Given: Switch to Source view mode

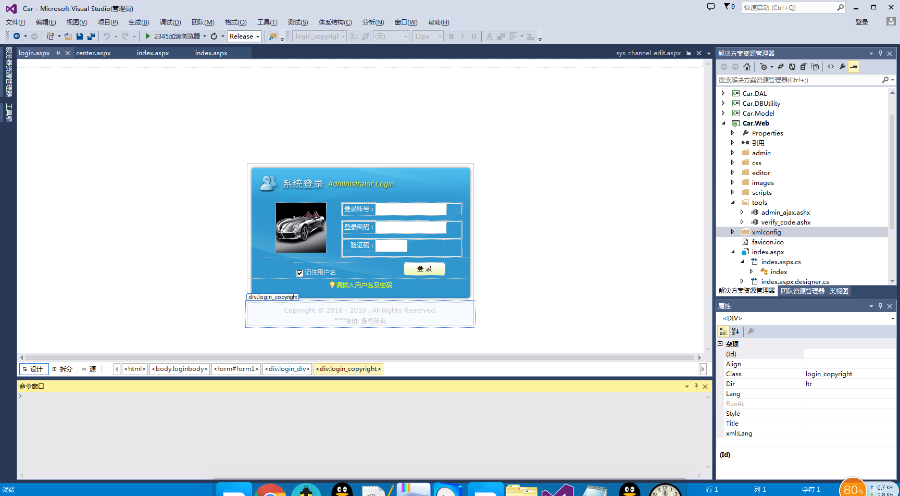Looking at the screenshot, I should (89, 369).
